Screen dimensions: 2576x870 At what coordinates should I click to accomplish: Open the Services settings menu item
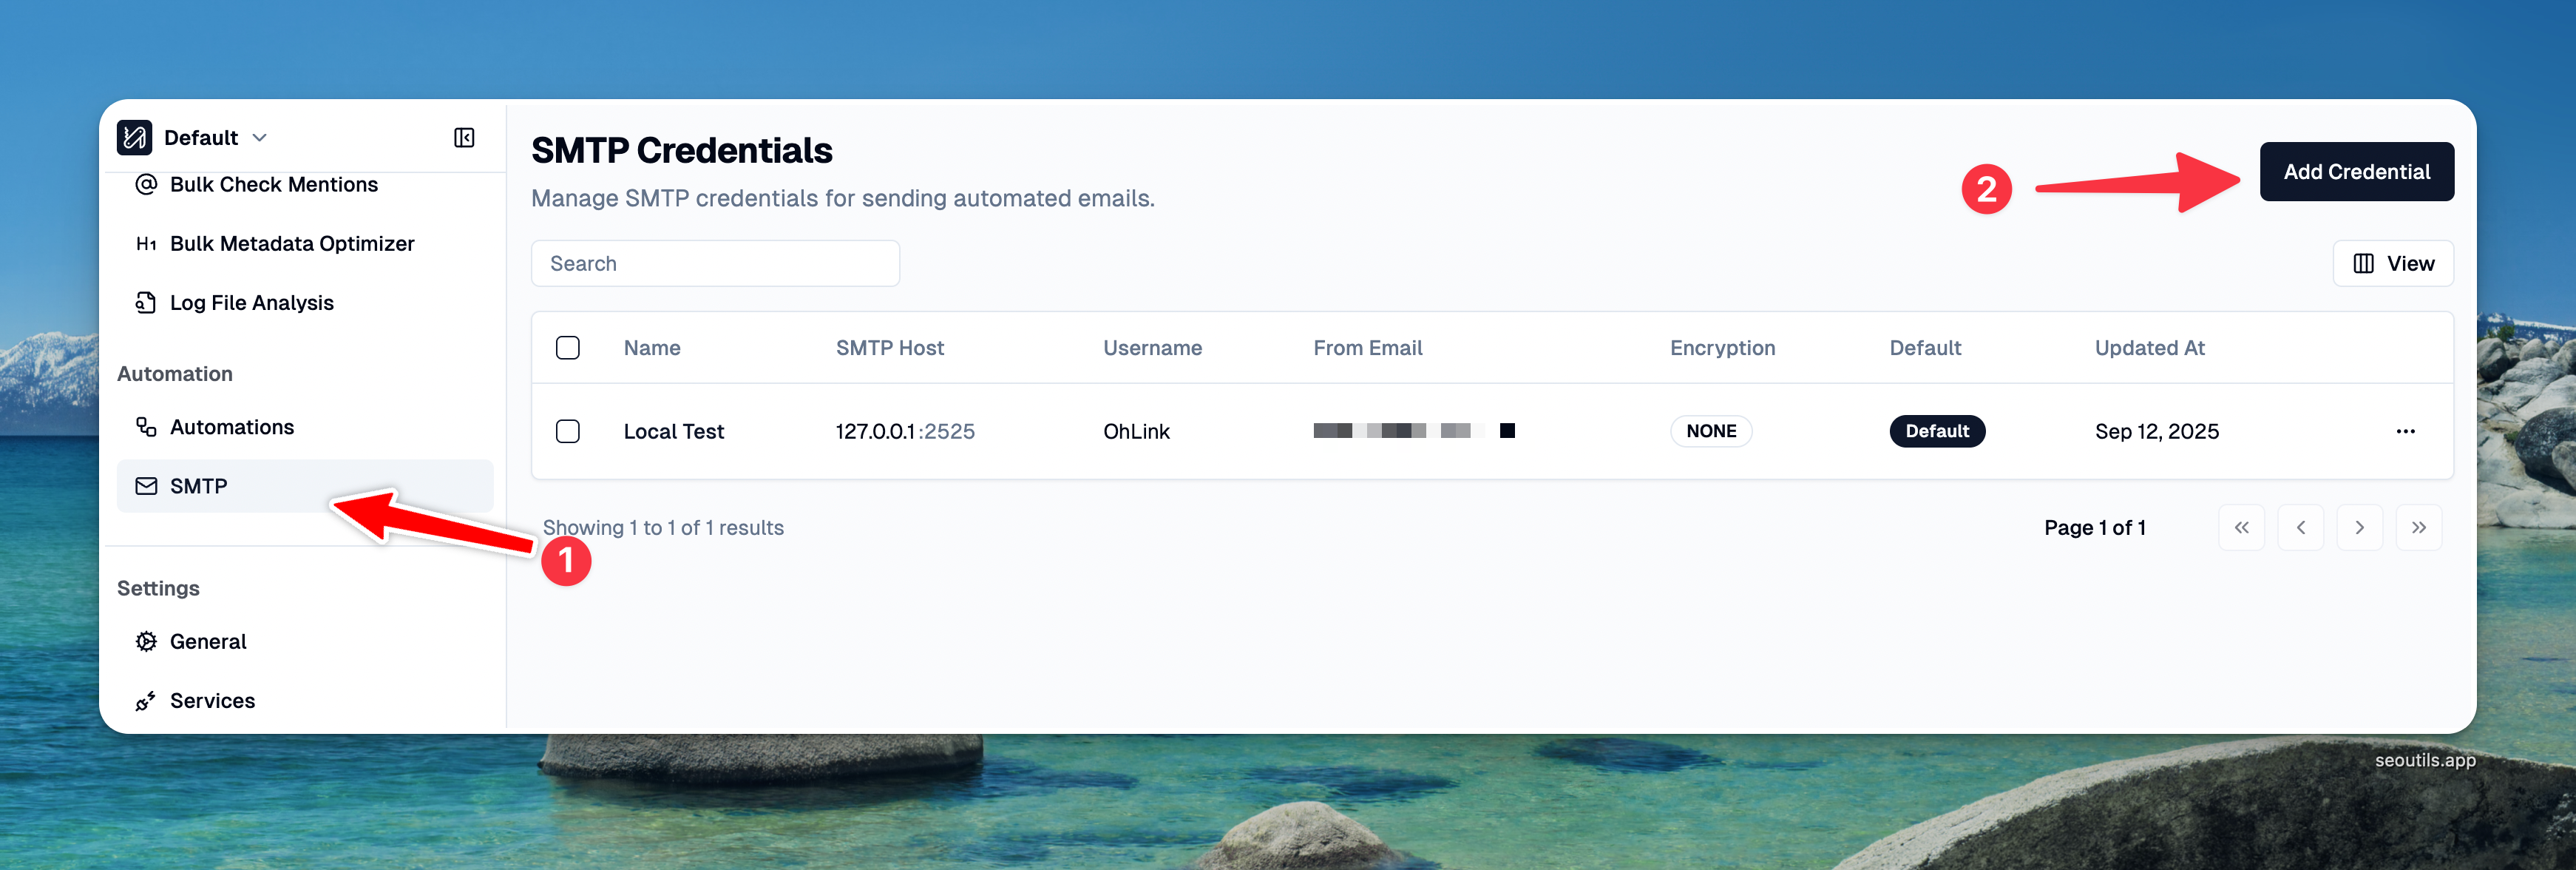click(x=212, y=700)
